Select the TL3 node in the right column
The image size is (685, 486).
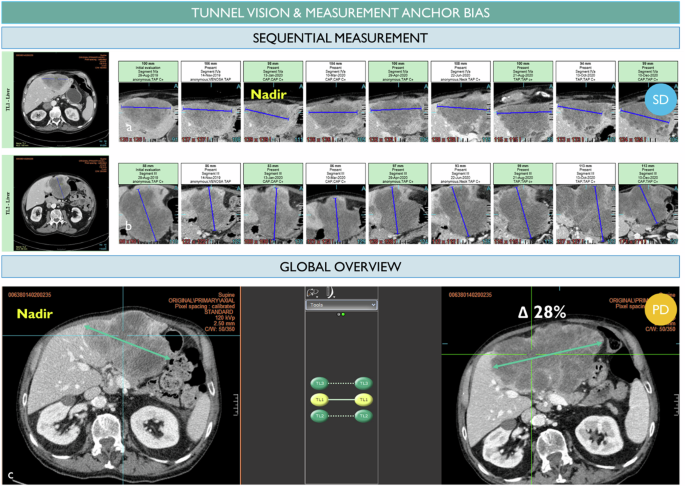364,383
